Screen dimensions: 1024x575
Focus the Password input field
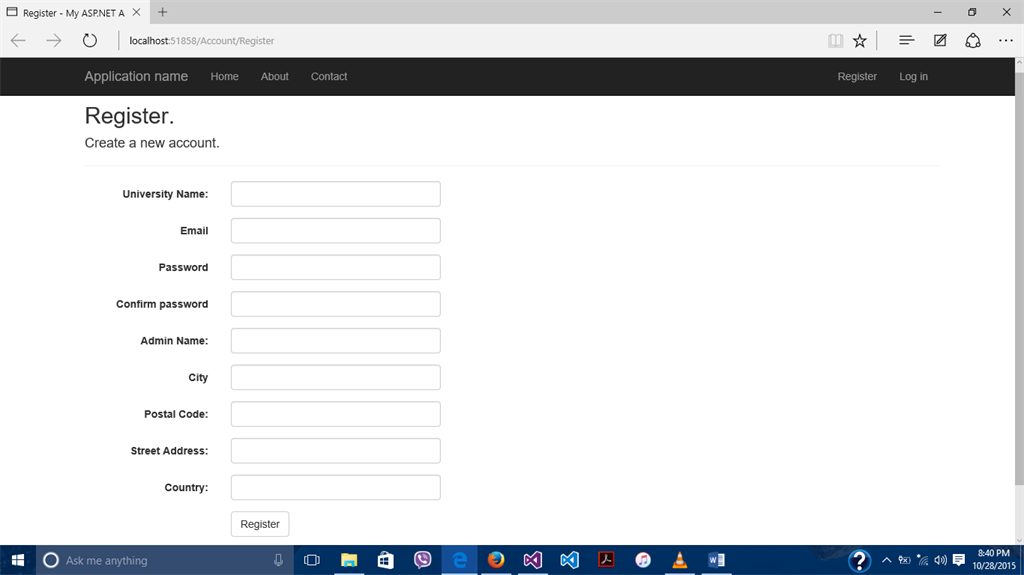pos(336,267)
